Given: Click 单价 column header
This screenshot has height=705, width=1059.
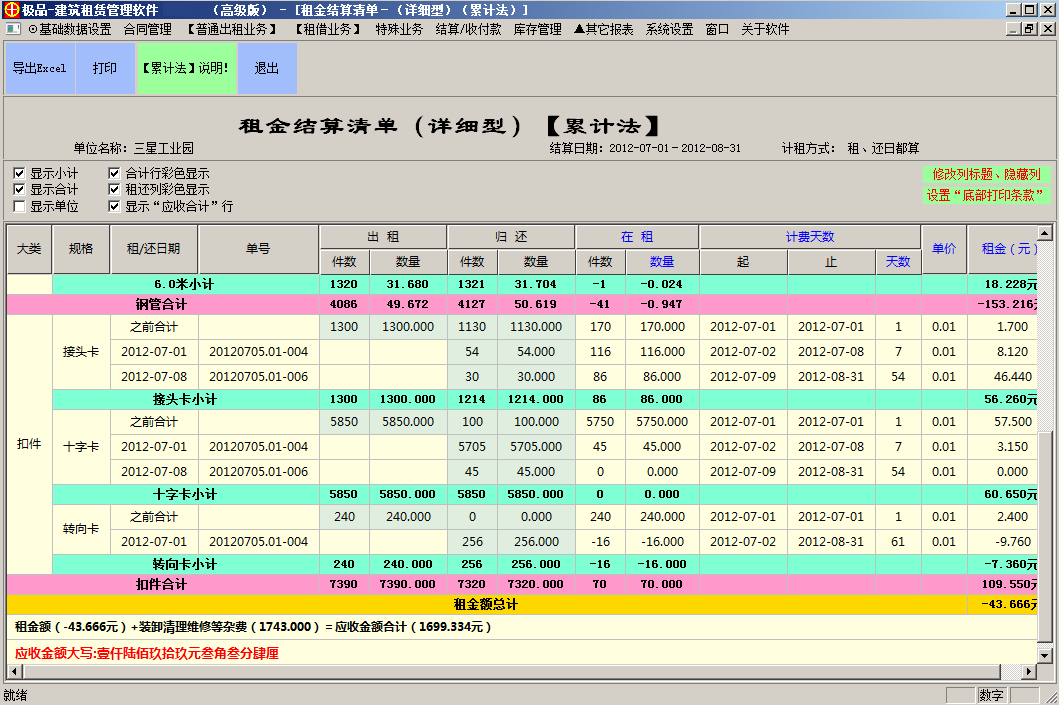Looking at the screenshot, I should coord(944,249).
